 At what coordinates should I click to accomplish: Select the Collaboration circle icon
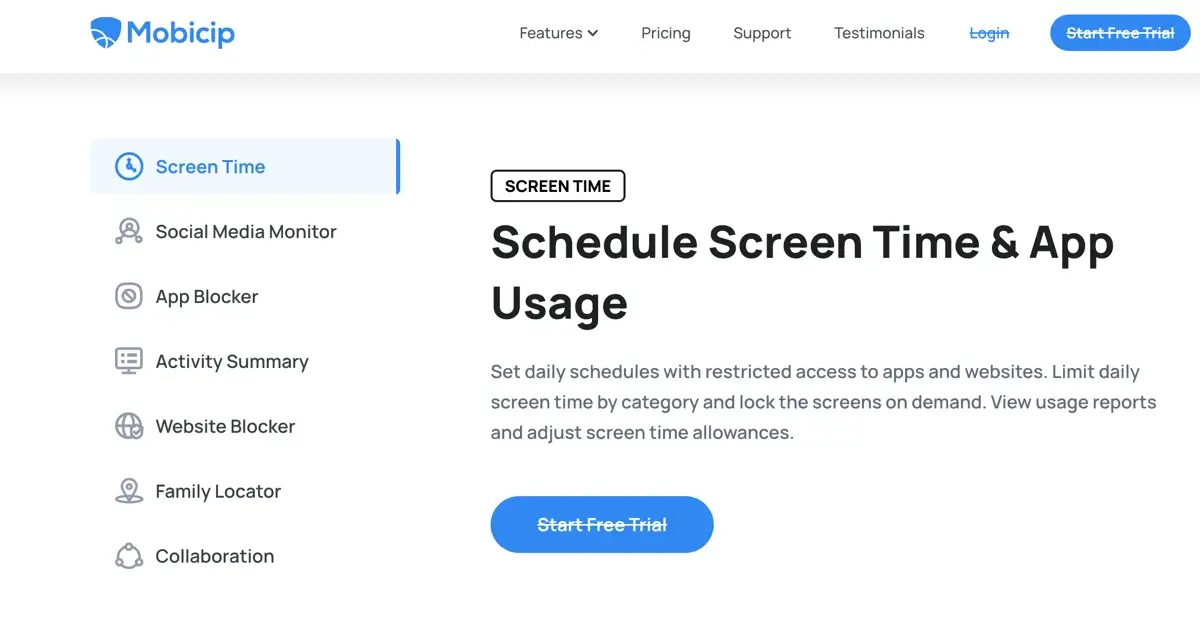click(x=129, y=556)
